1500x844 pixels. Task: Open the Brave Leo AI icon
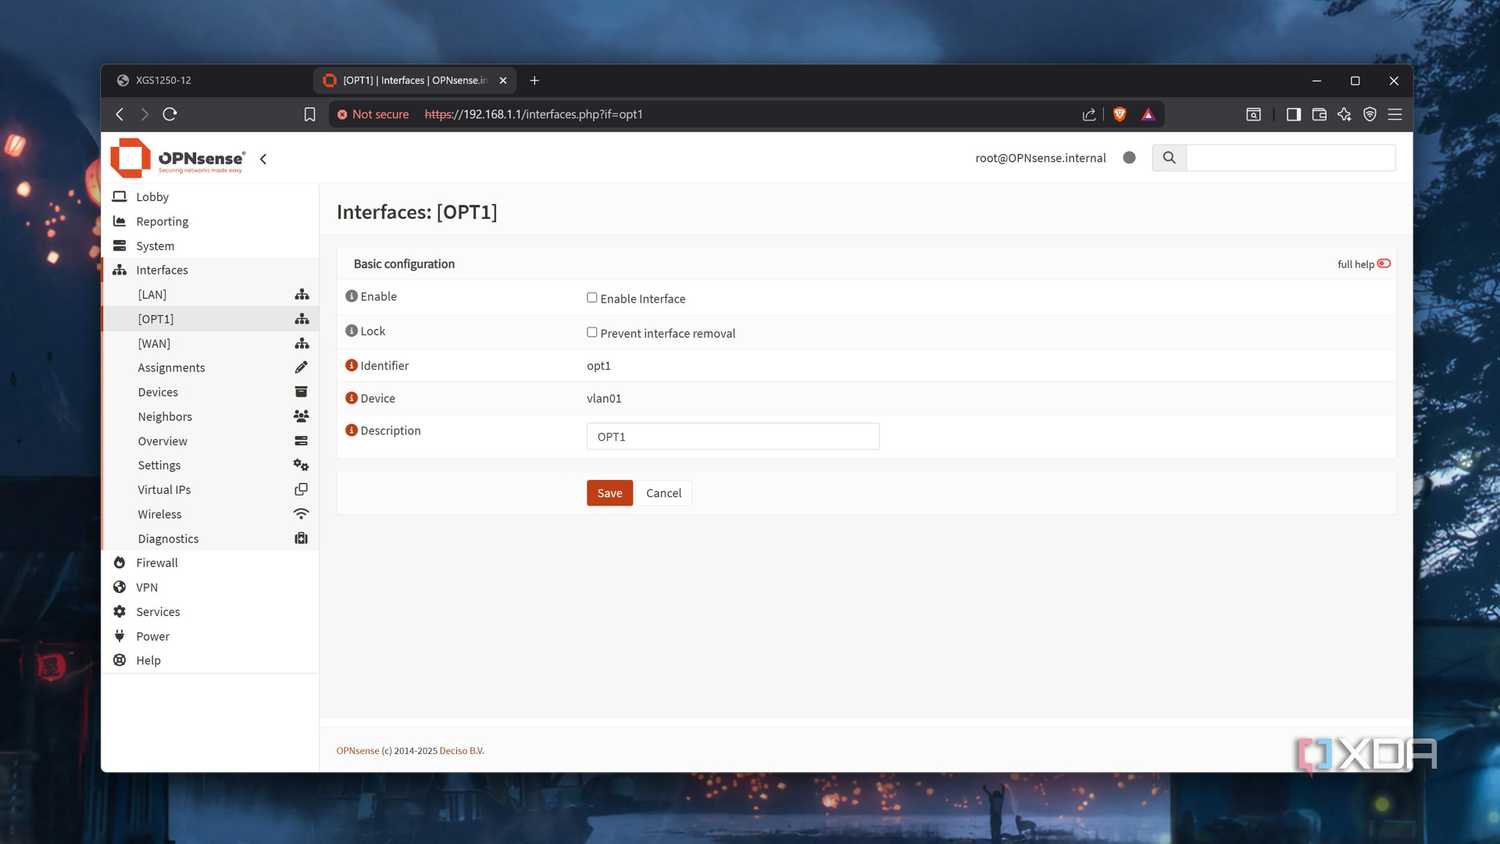(x=1344, y=114)
